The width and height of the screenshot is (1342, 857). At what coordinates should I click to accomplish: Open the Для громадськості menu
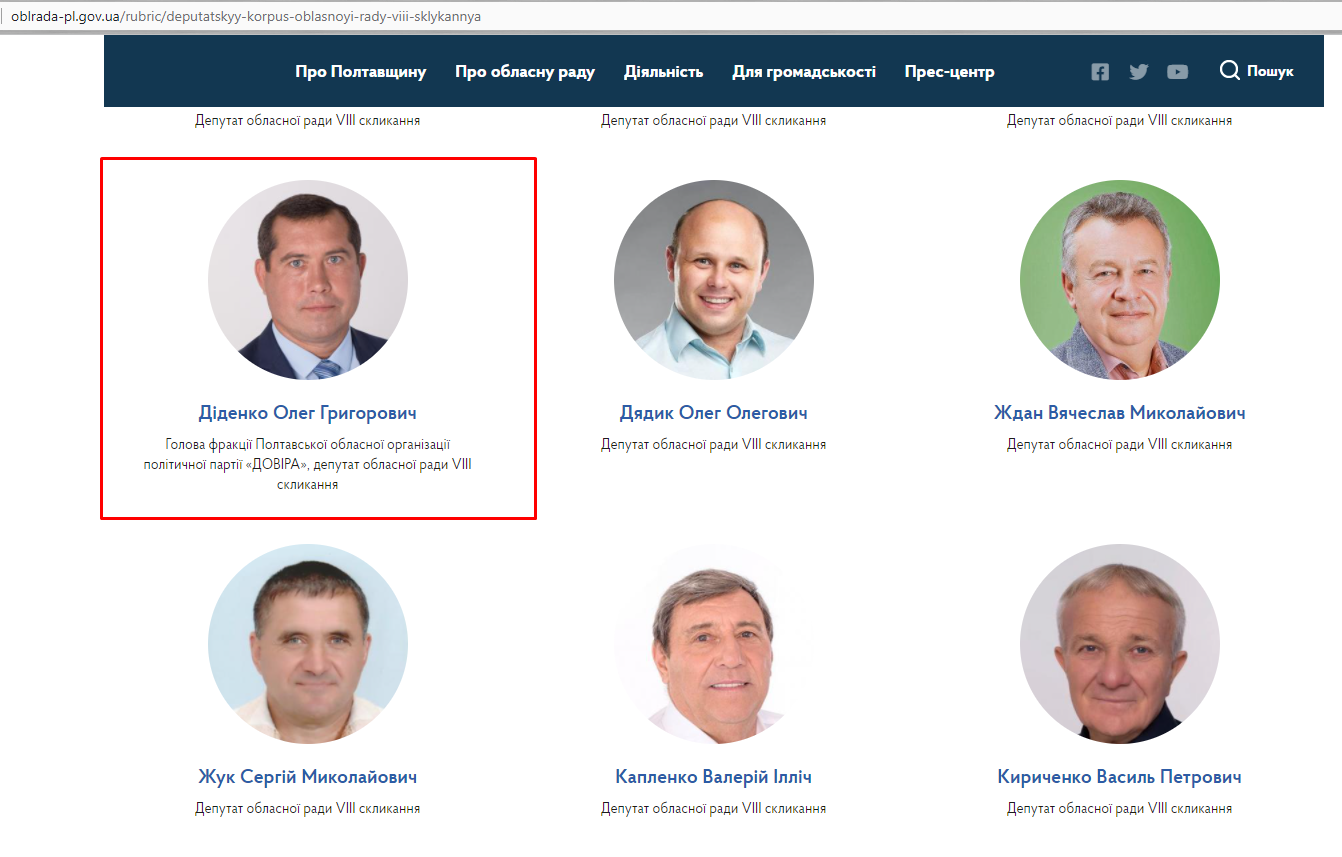[x=804, y=72]
